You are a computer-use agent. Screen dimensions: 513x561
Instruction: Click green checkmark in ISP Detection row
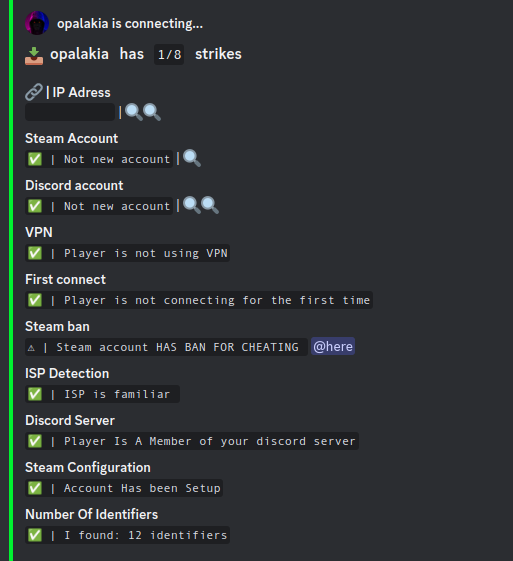pyautogui.click(x=35, y=394)
